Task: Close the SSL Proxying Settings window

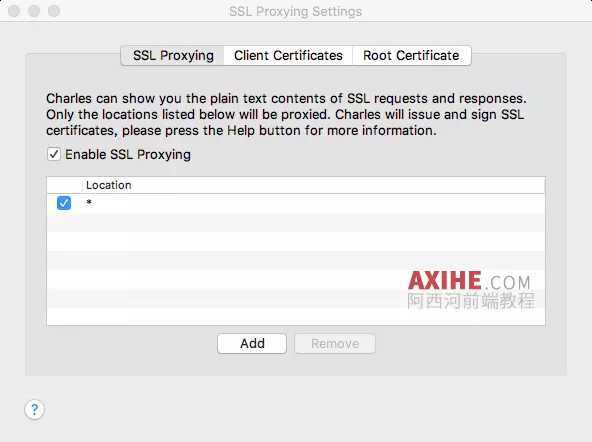Action: (14, 11)
